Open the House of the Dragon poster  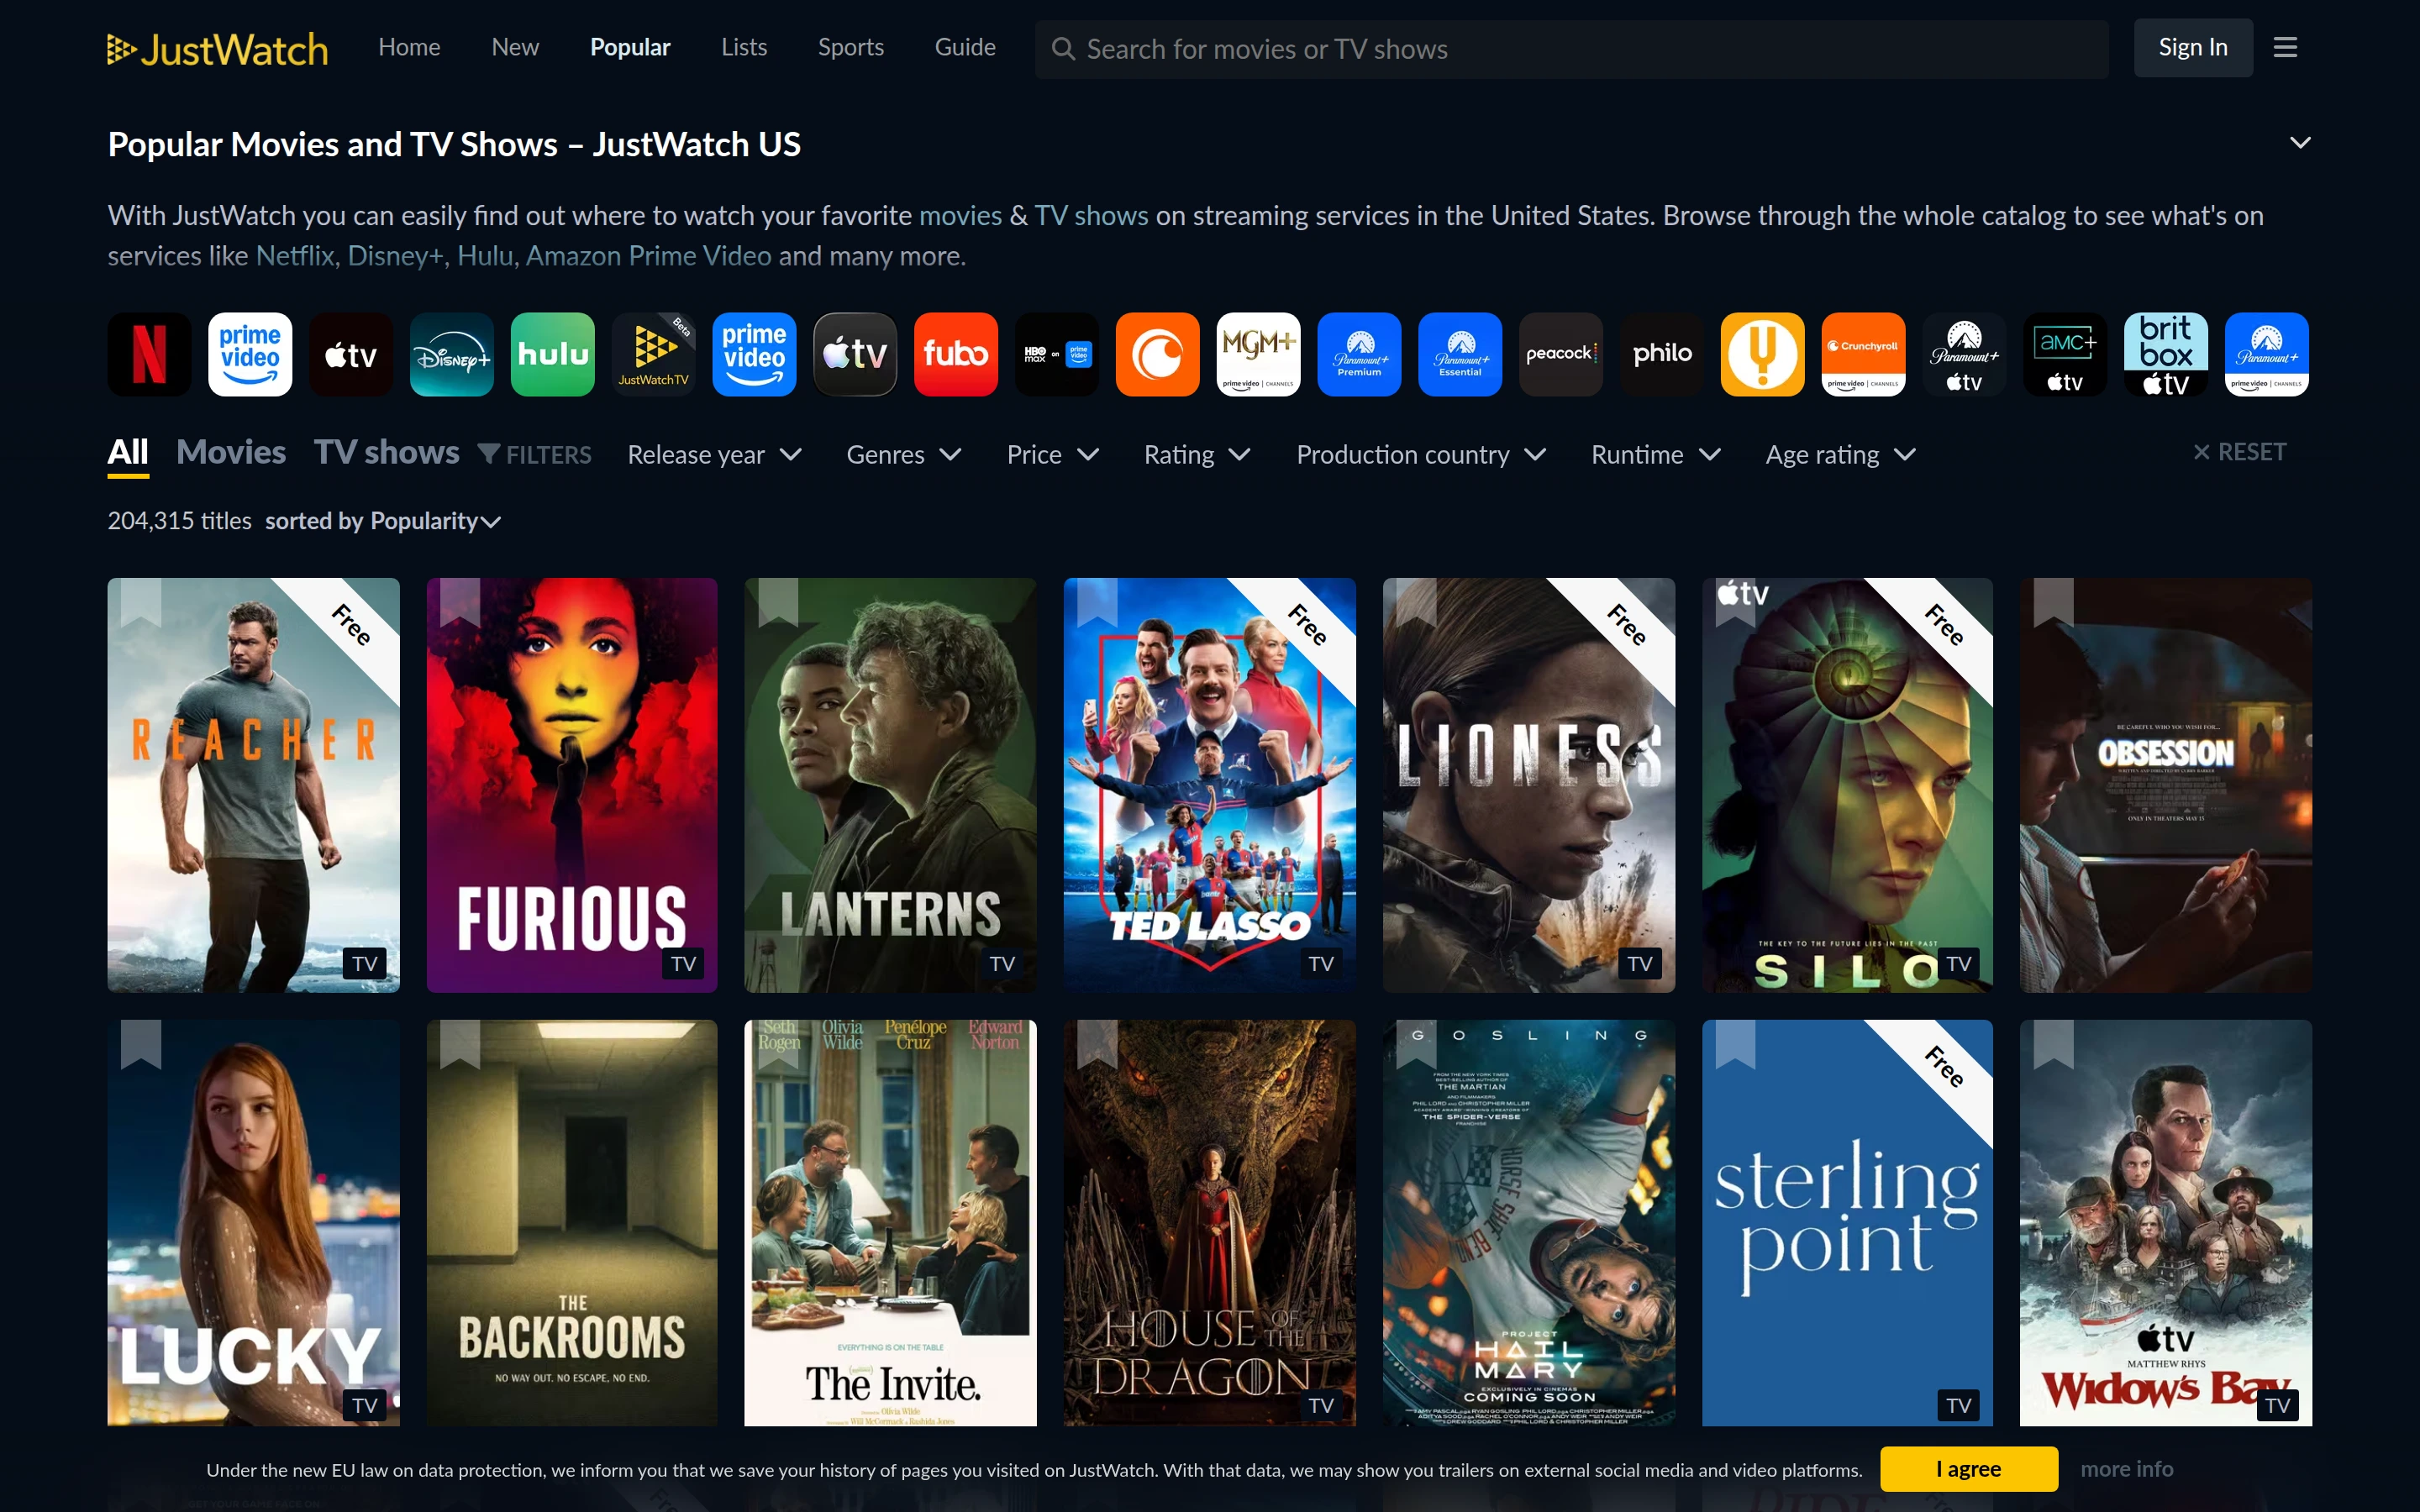[1209, 1223]
